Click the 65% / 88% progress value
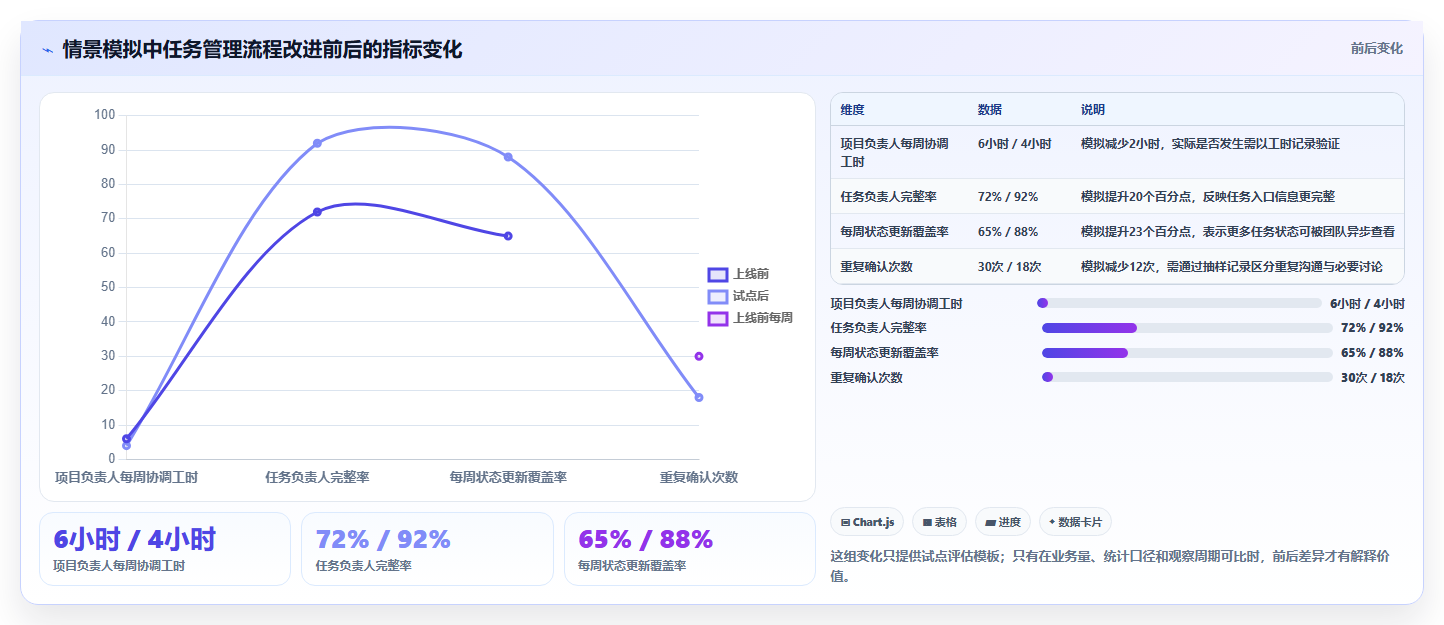This screenshot has width=1444, height=625. pyautogui.click(x=1372, y=353)
